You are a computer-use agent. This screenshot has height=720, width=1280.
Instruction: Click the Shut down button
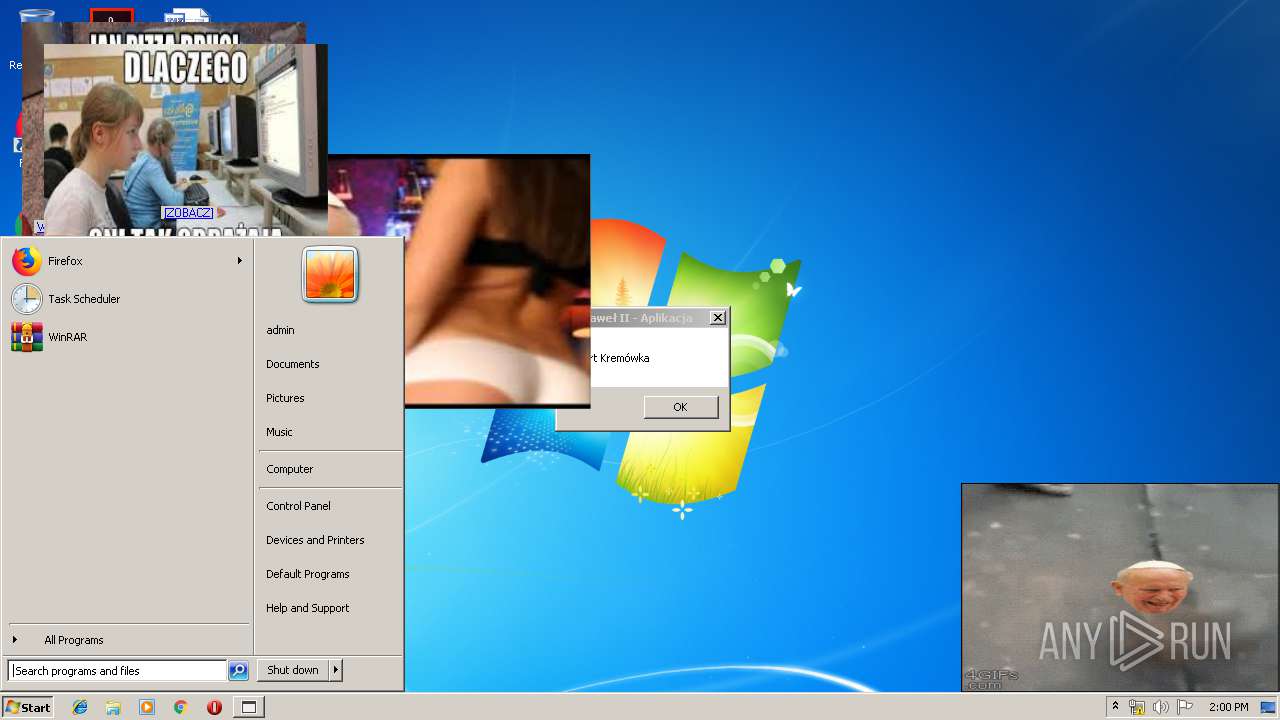pyautogui.click(x=293, y=670)
